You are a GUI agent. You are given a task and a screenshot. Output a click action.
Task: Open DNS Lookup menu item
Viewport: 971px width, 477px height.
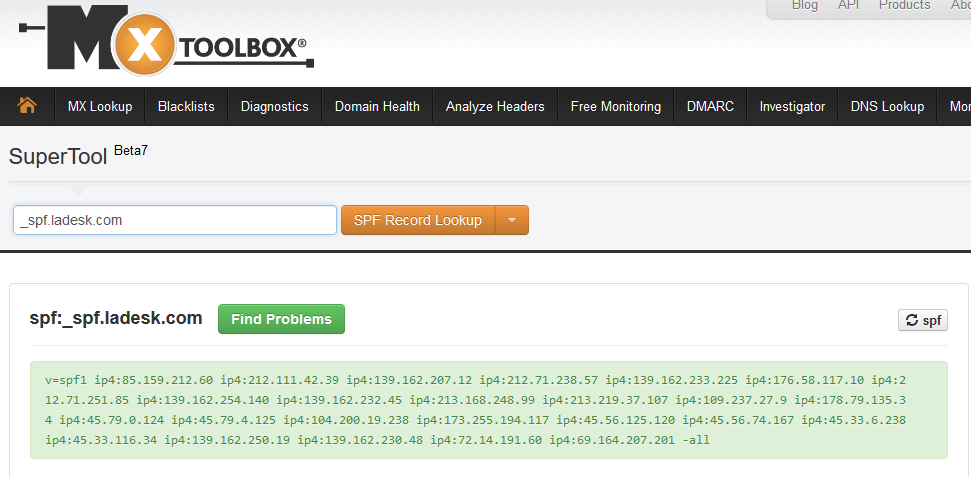click(887, 107)
